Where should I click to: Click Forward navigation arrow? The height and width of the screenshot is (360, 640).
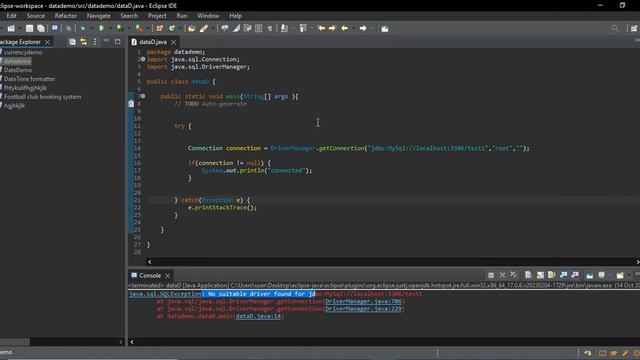(363, 28)
